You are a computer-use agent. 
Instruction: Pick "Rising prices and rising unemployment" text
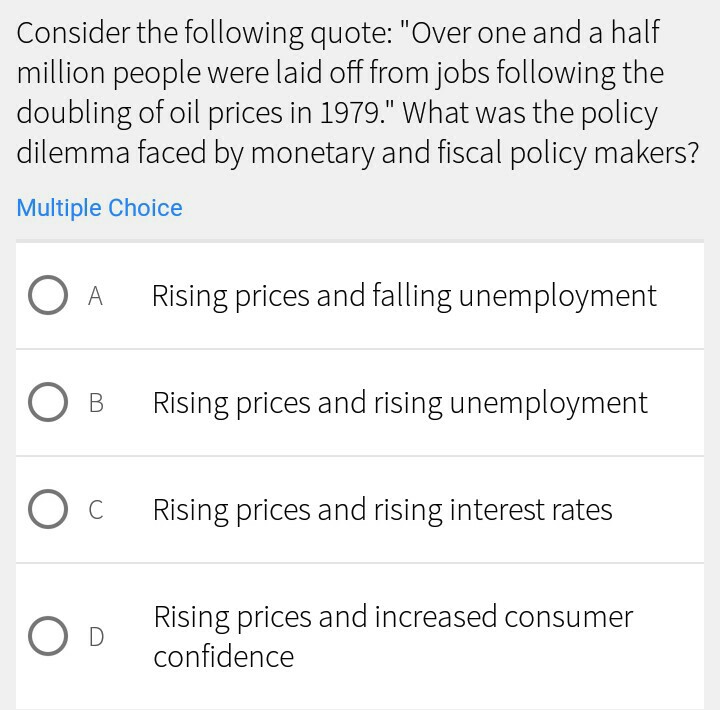400,403
